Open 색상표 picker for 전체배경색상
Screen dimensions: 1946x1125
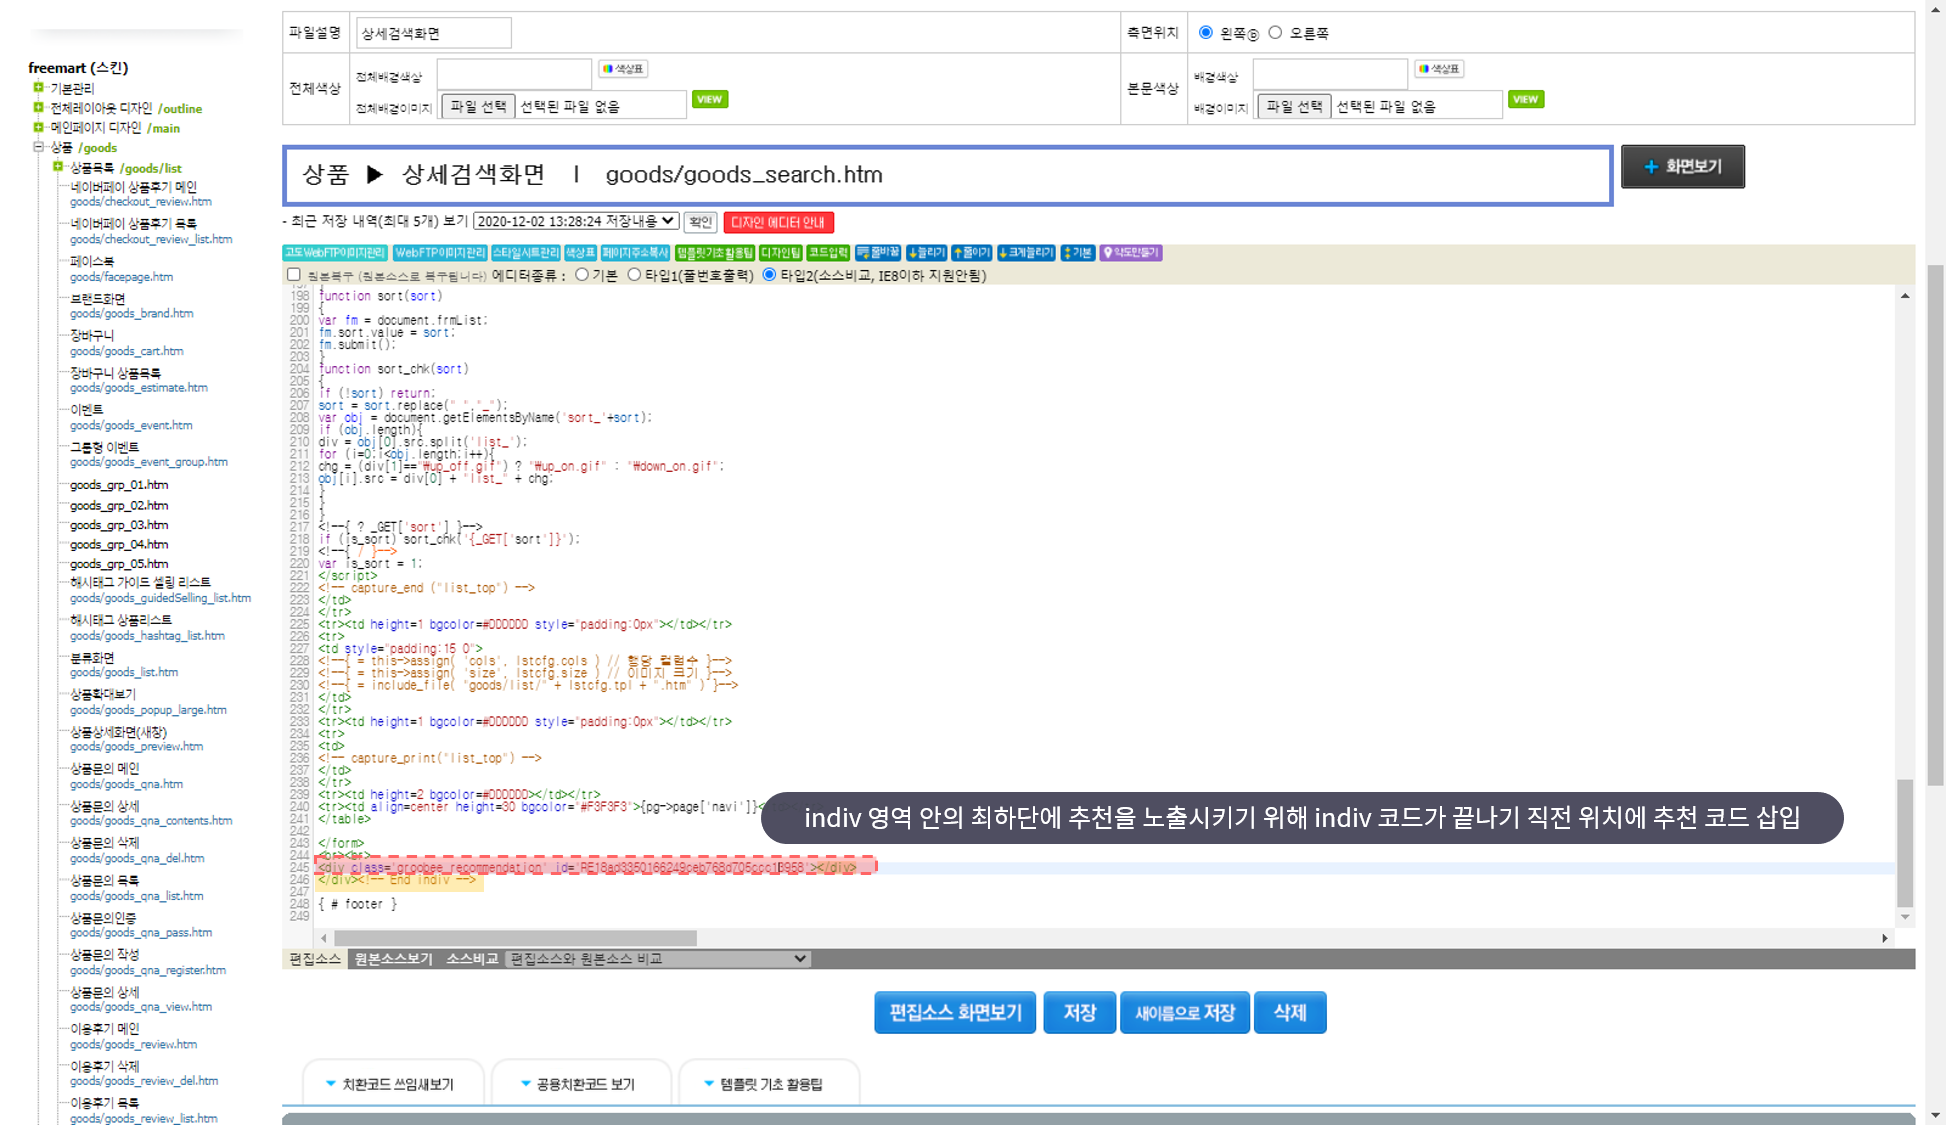click(x=623, y=69)
